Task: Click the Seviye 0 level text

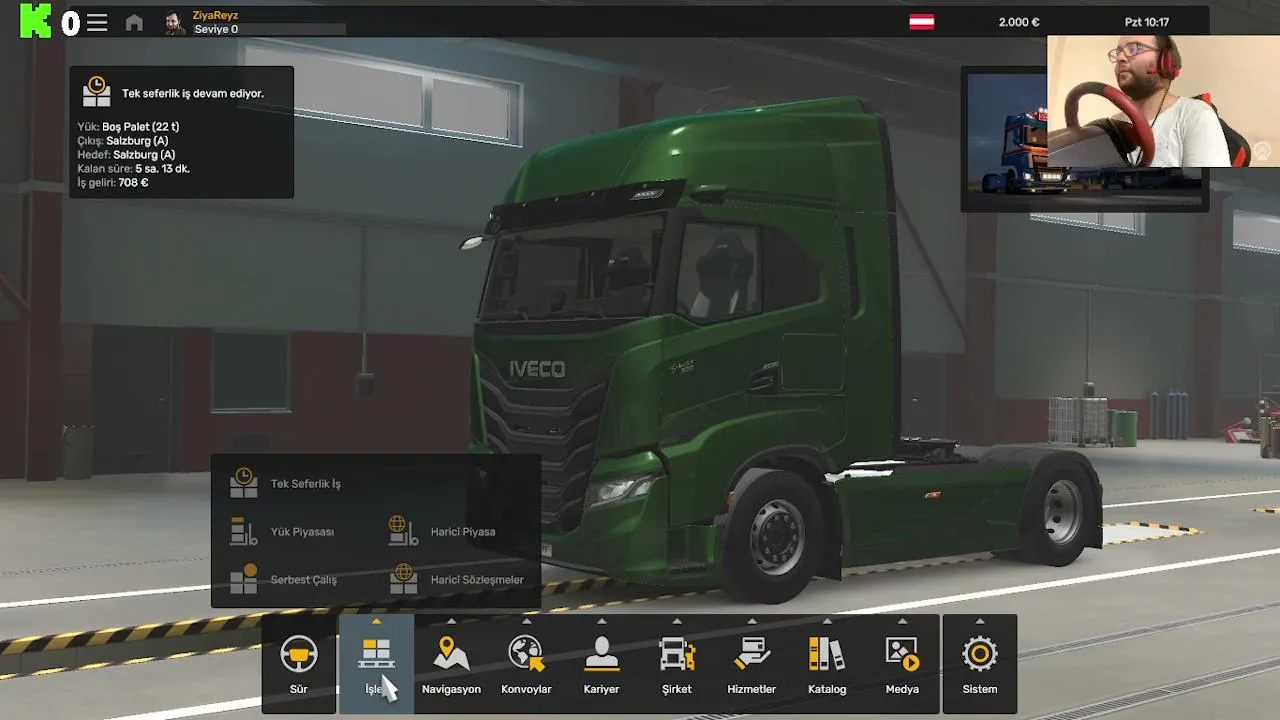Action: tap(215, 29)
